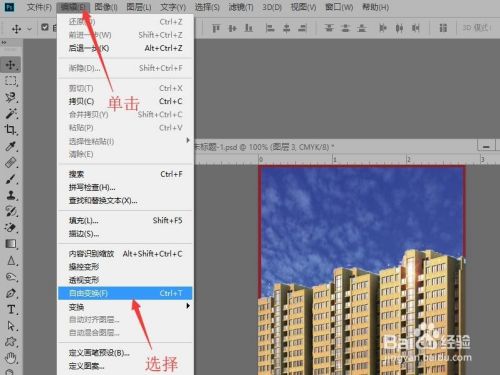Select the Gradient tool
Image resolution: width=500 pixels, height=375 pixels.
pos(11,244)
